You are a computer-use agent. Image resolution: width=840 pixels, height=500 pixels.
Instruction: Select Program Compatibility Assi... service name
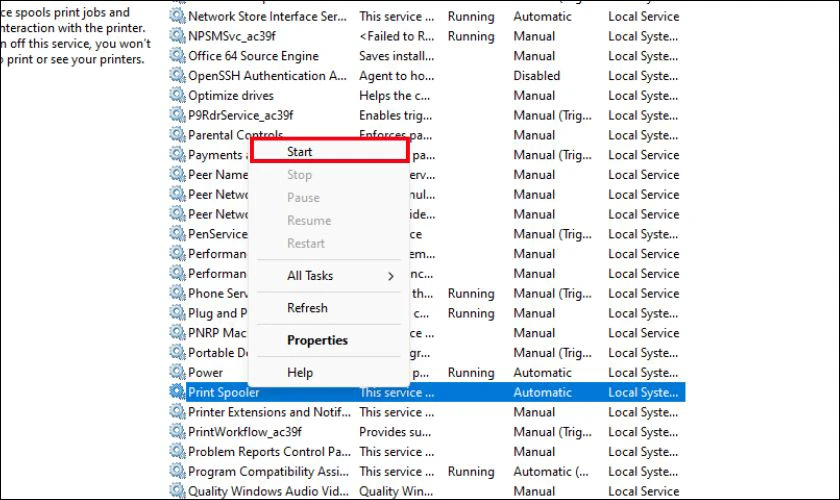tap(268, 472)
